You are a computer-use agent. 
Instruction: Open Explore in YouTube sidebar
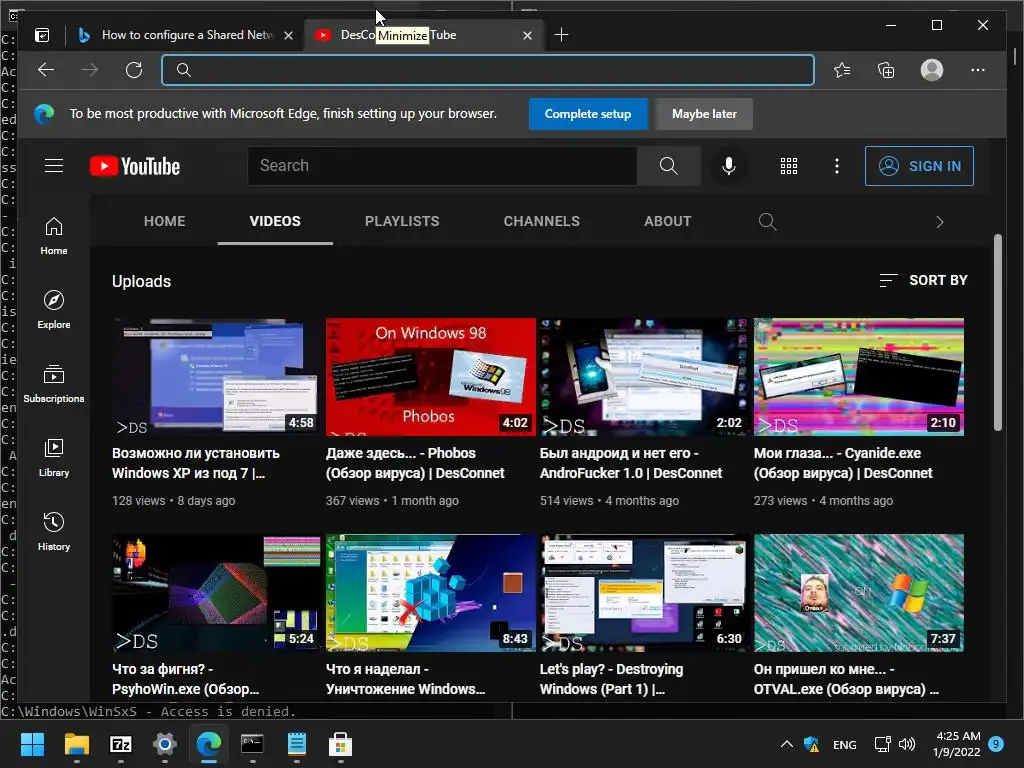[x=54, y=310]
